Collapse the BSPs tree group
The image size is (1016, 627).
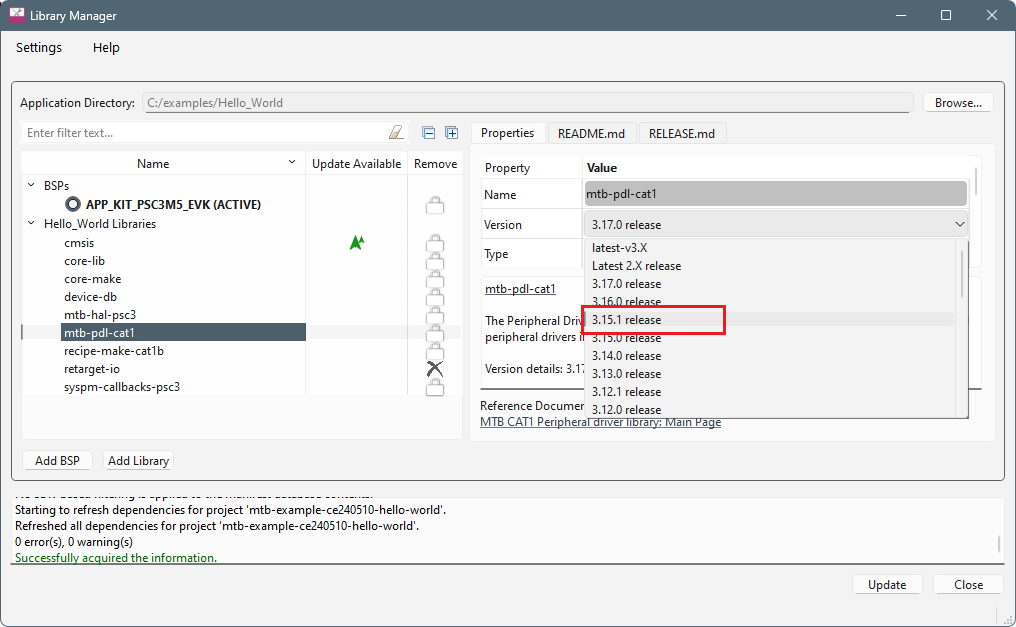31,186
